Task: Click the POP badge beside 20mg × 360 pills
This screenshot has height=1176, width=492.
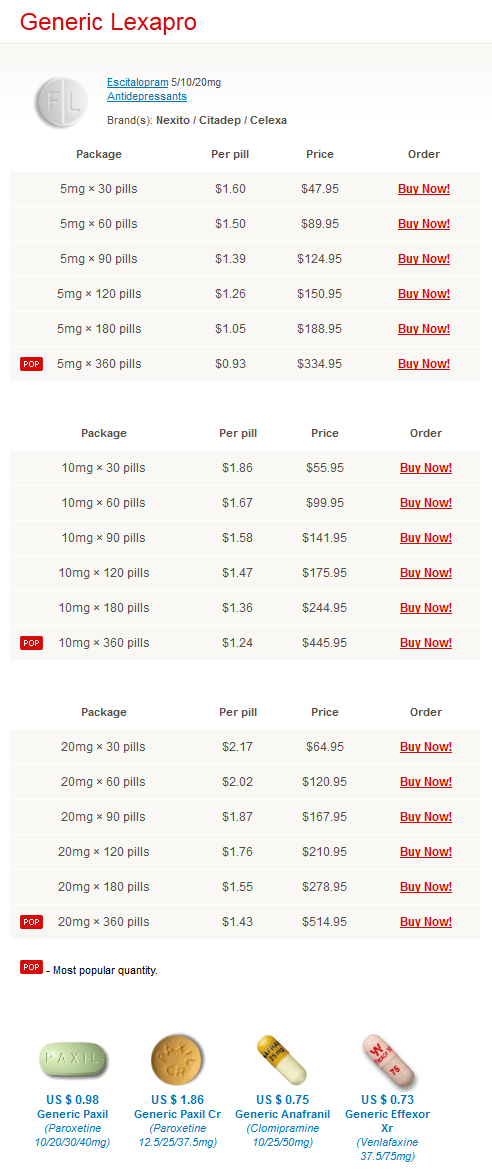Action: (x=32, y=922)
